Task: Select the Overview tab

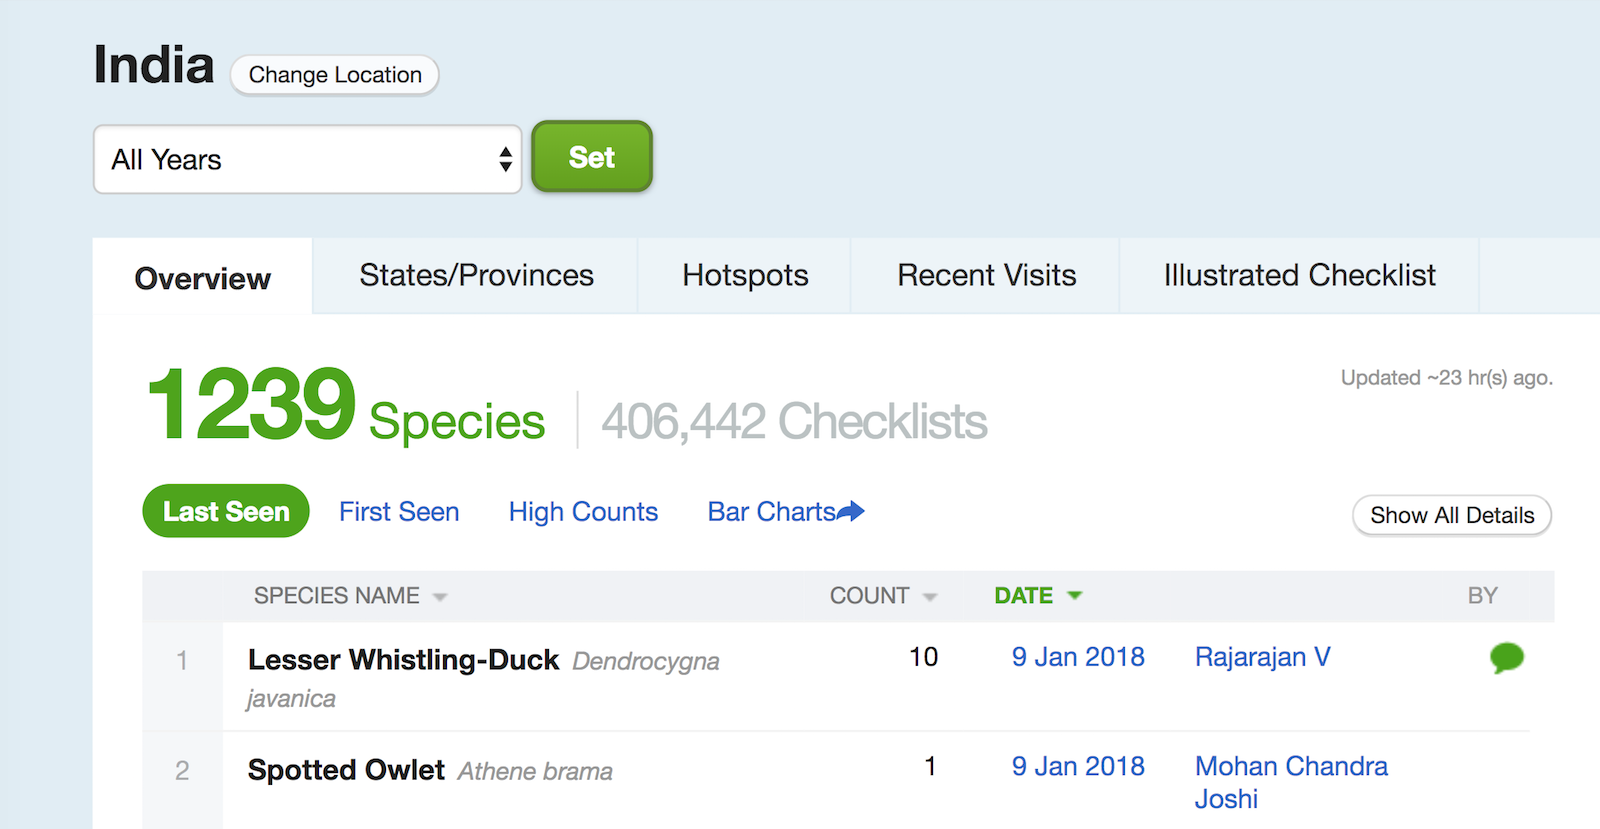Action: click(201, 278)
